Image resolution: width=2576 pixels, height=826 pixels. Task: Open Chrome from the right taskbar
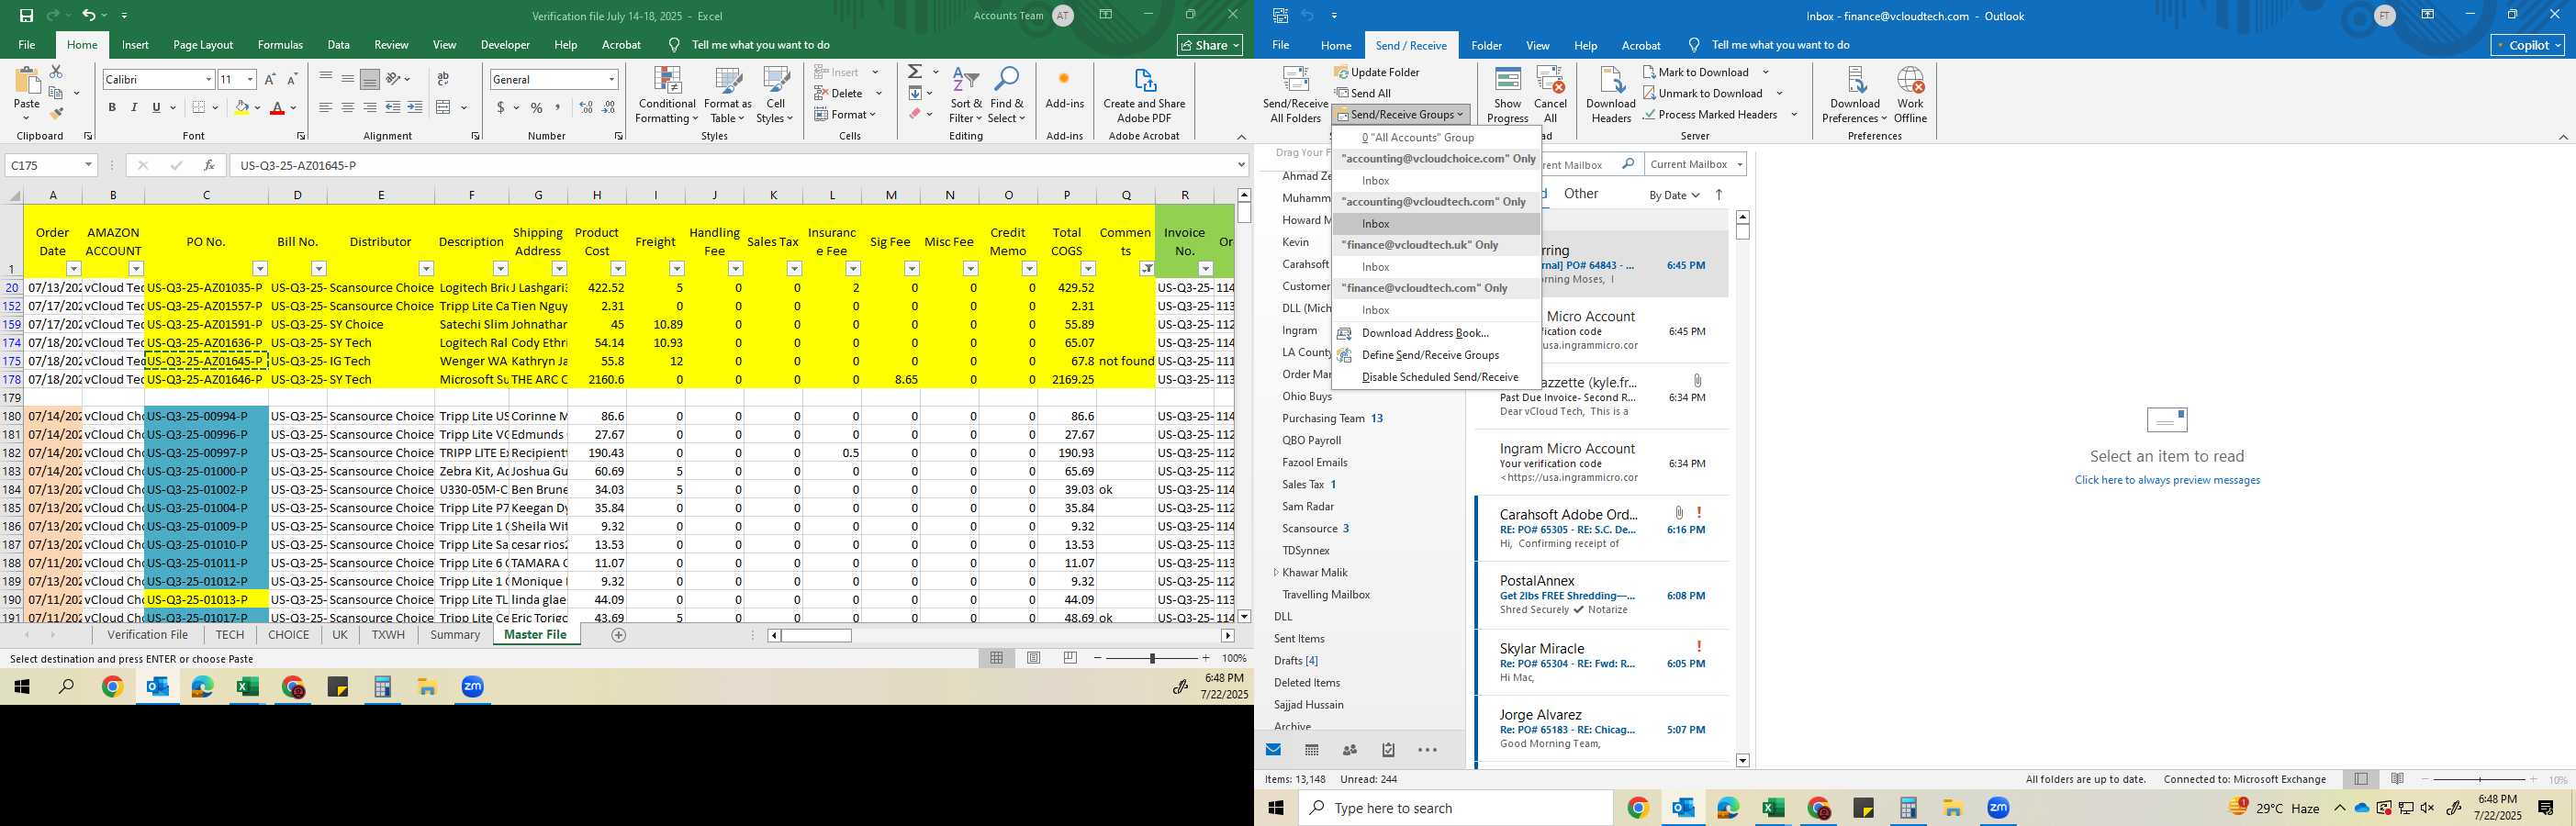pyautogui.click(x=1637, y=808)
